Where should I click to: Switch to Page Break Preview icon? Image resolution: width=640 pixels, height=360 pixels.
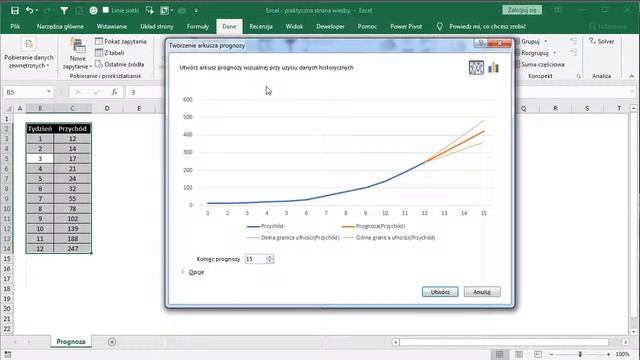coord(538,354)
